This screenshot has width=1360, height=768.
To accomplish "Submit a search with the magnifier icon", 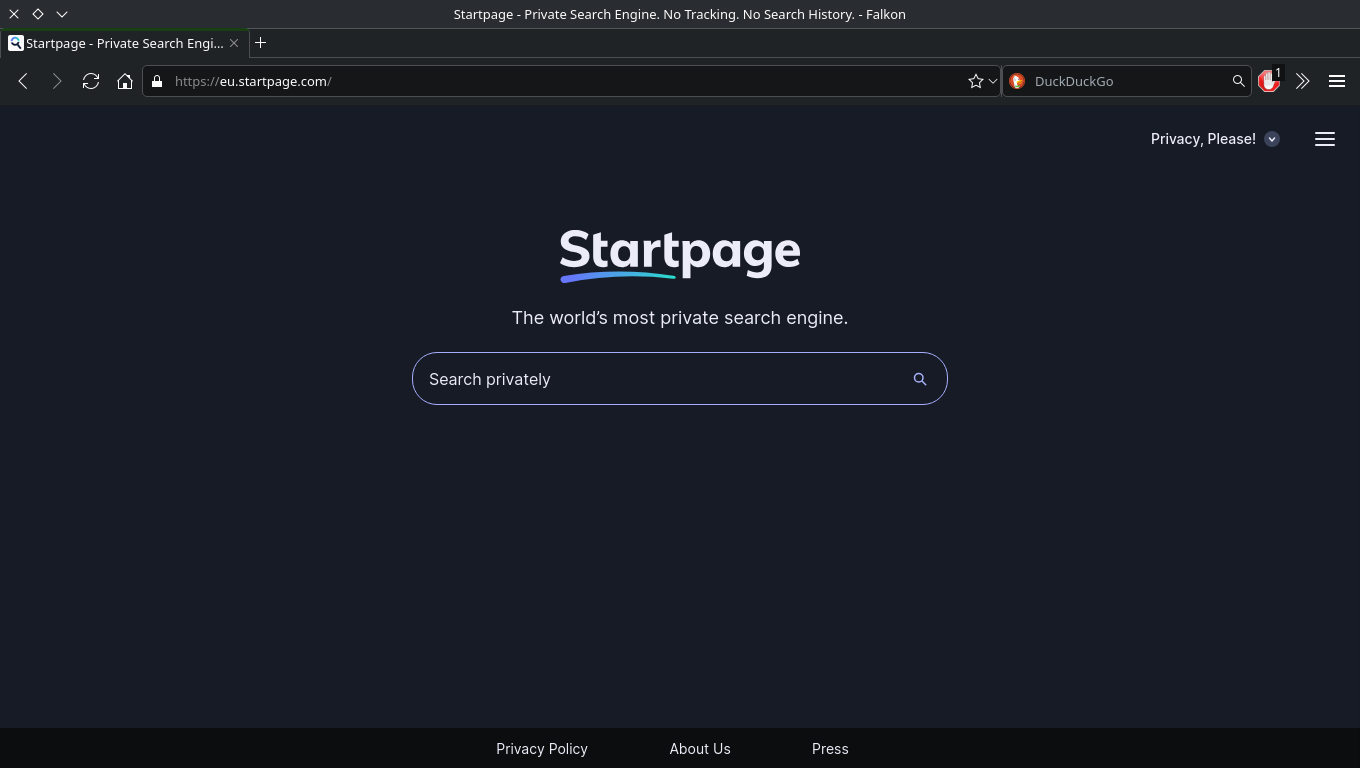I will (919, 379).
